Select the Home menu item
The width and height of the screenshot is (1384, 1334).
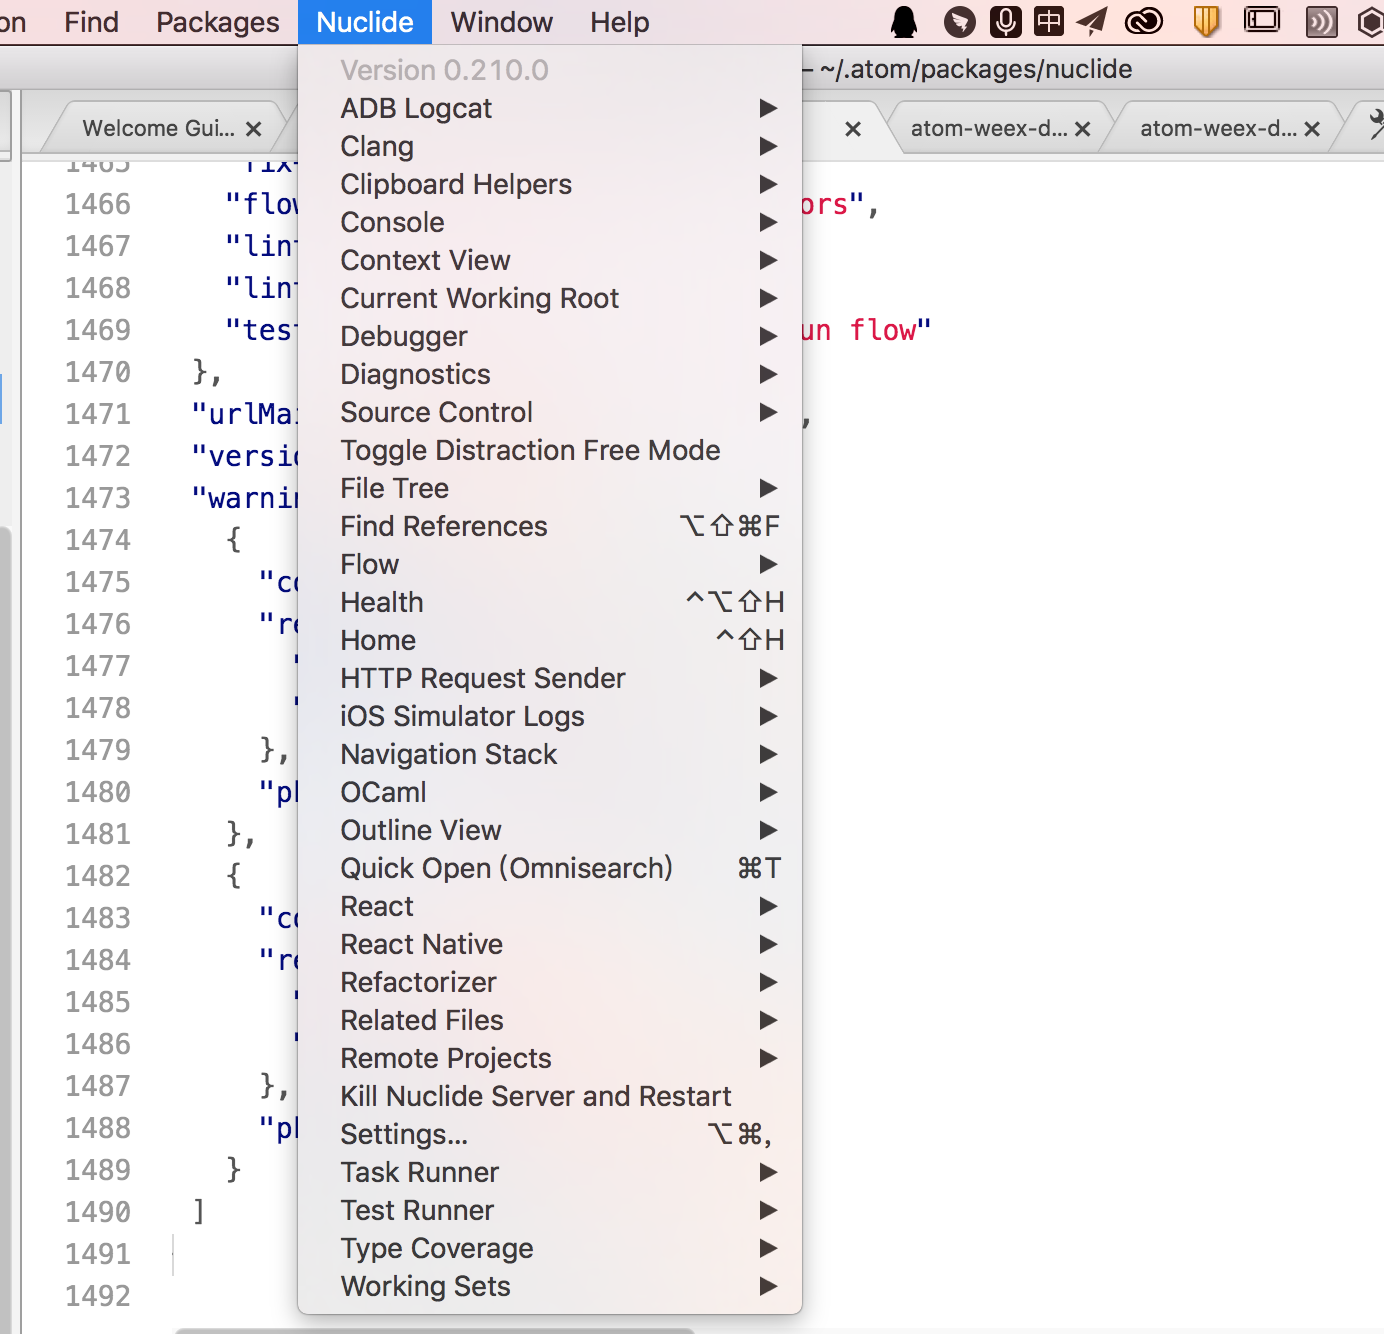(550, 640)
